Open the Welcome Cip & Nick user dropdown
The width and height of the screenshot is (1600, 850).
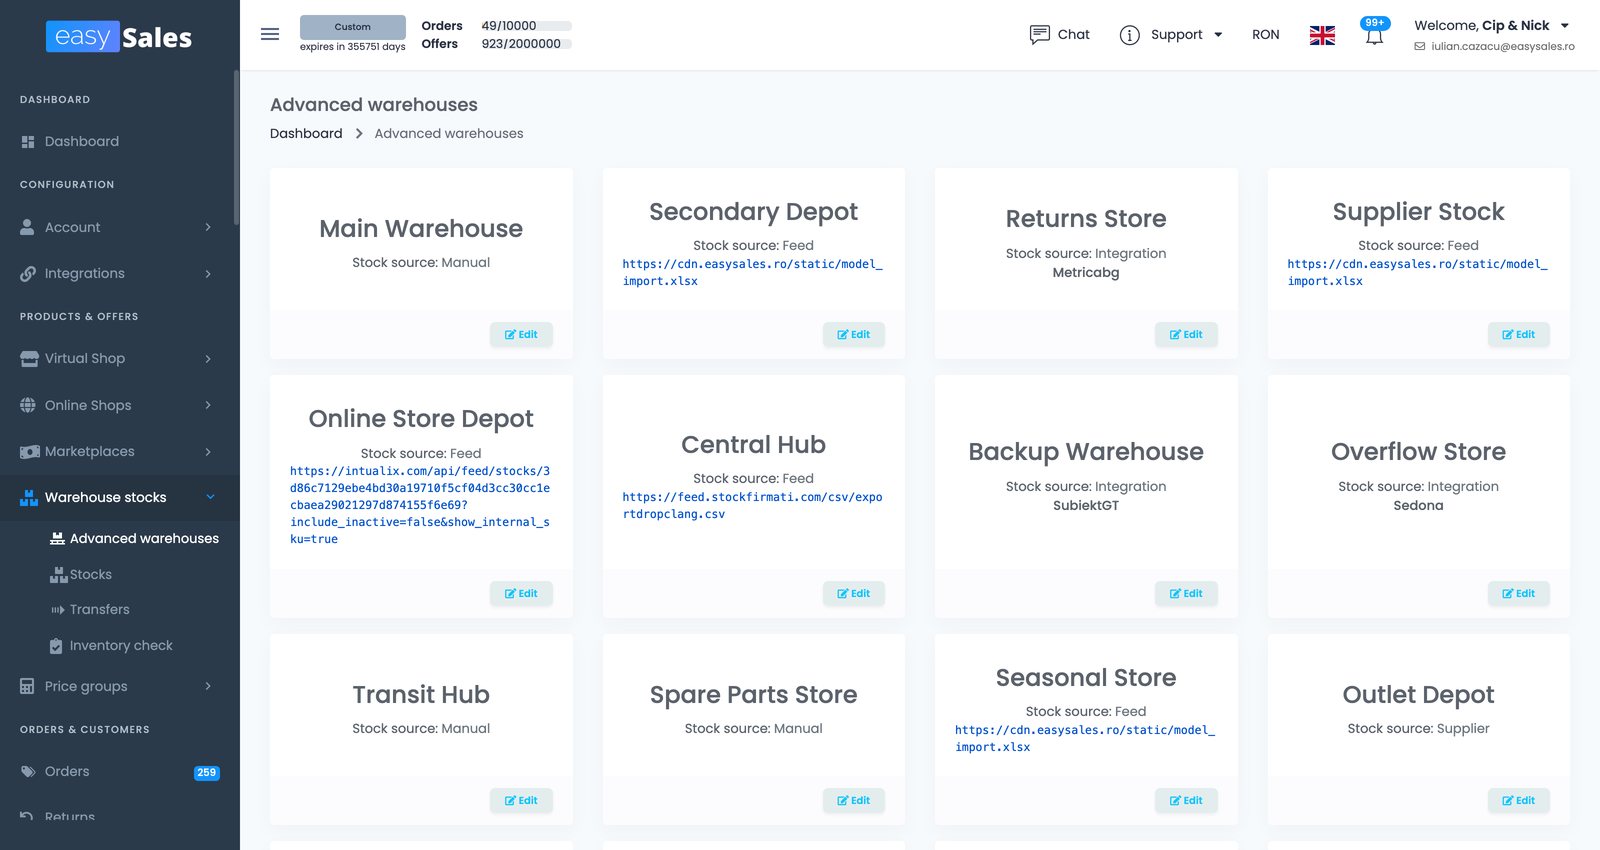1493,26
